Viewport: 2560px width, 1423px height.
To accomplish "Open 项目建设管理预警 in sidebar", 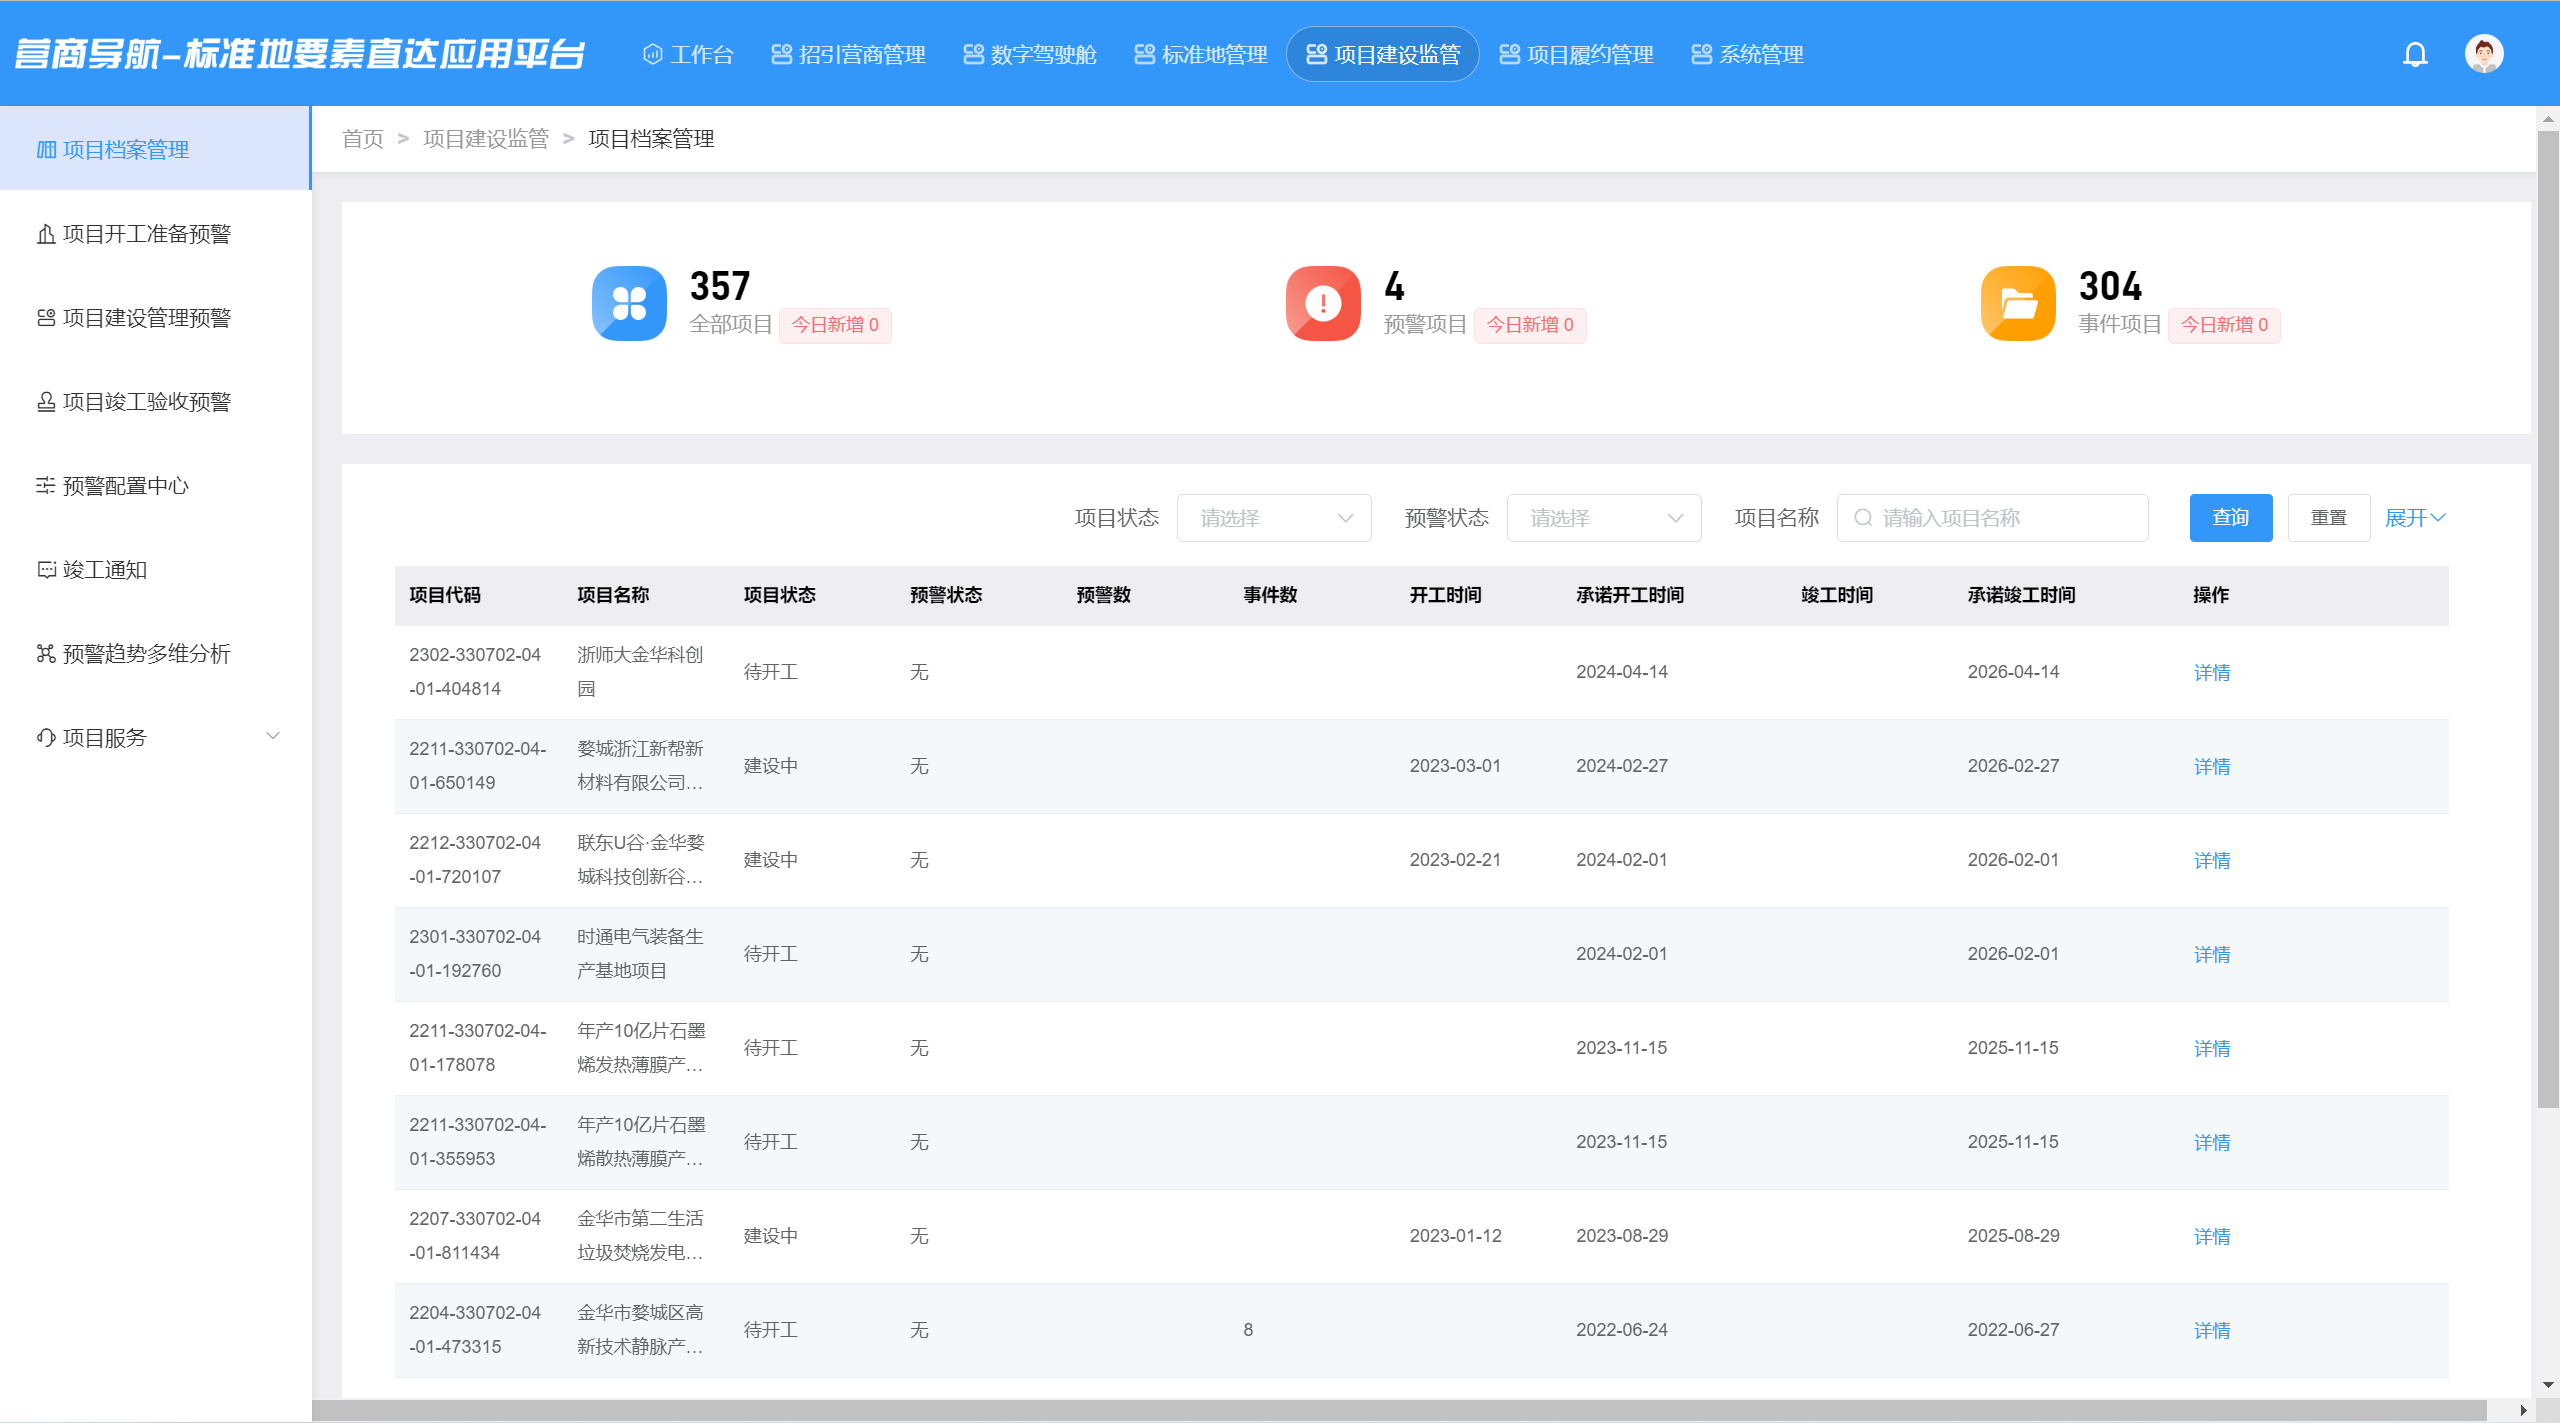I will pos(155,318).
